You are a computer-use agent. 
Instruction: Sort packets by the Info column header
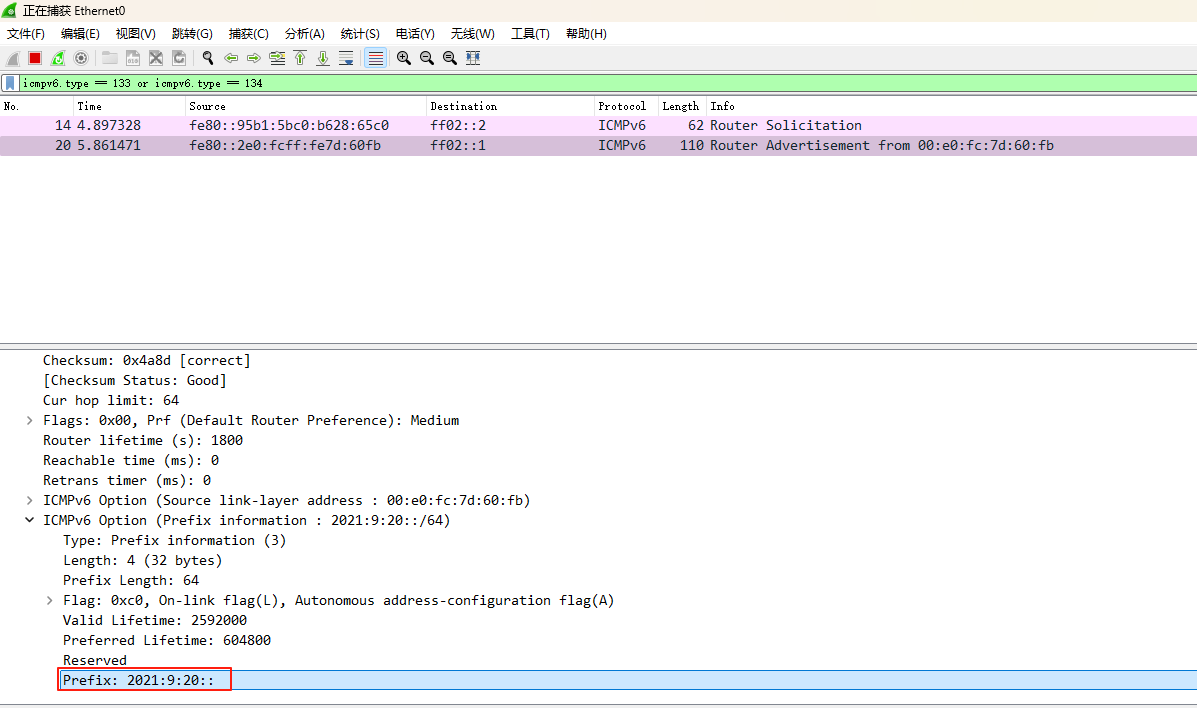coord(951,106)
